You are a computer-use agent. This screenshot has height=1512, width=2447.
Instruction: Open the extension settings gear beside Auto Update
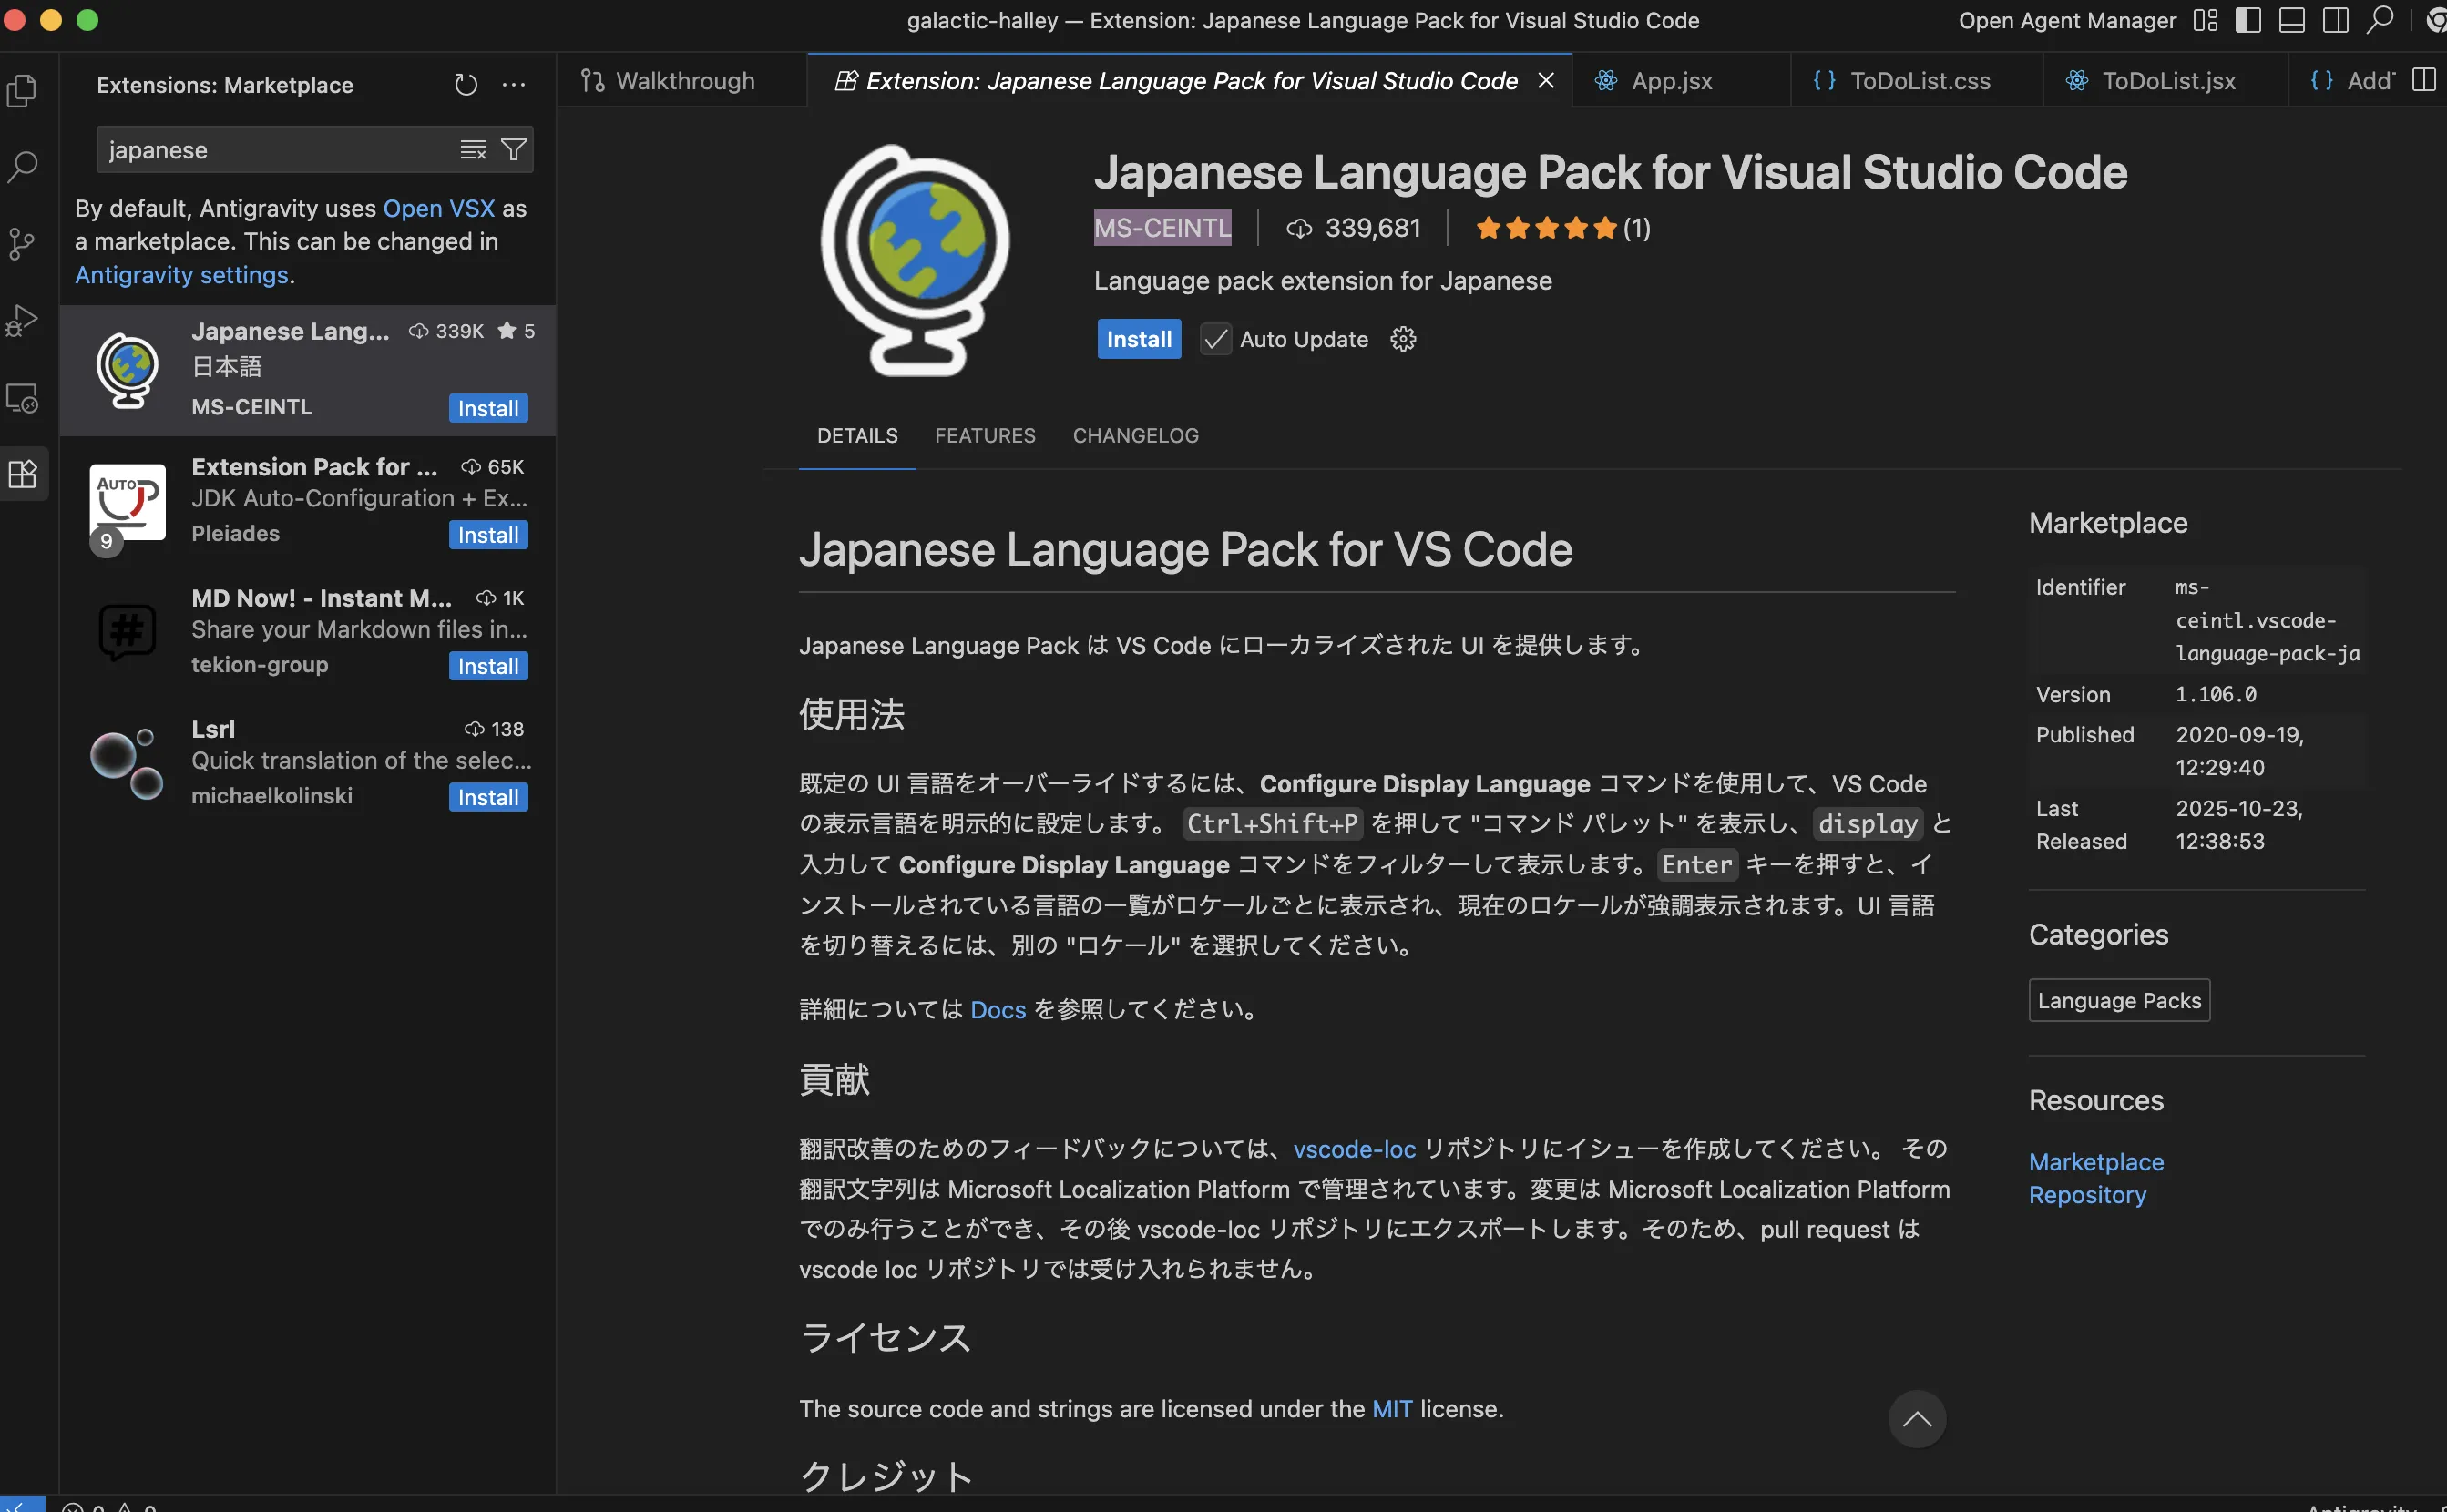[1403, 339]
